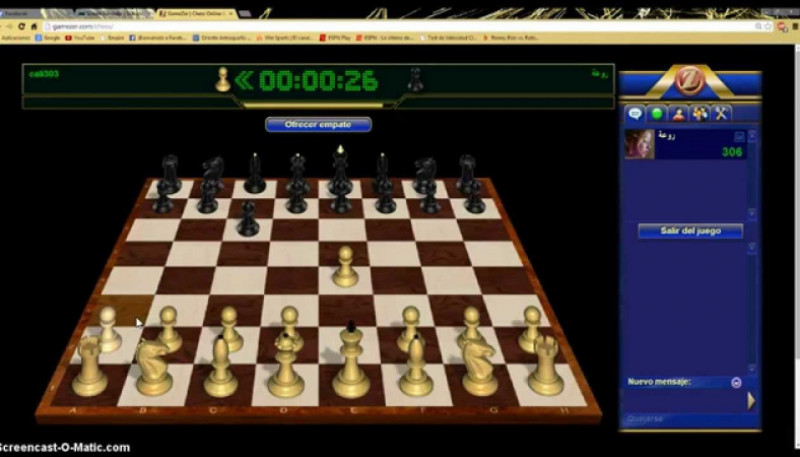This screenshot has height=457, width=800.
Task: Select the white pawn on e4
Action: click(345, 267)
